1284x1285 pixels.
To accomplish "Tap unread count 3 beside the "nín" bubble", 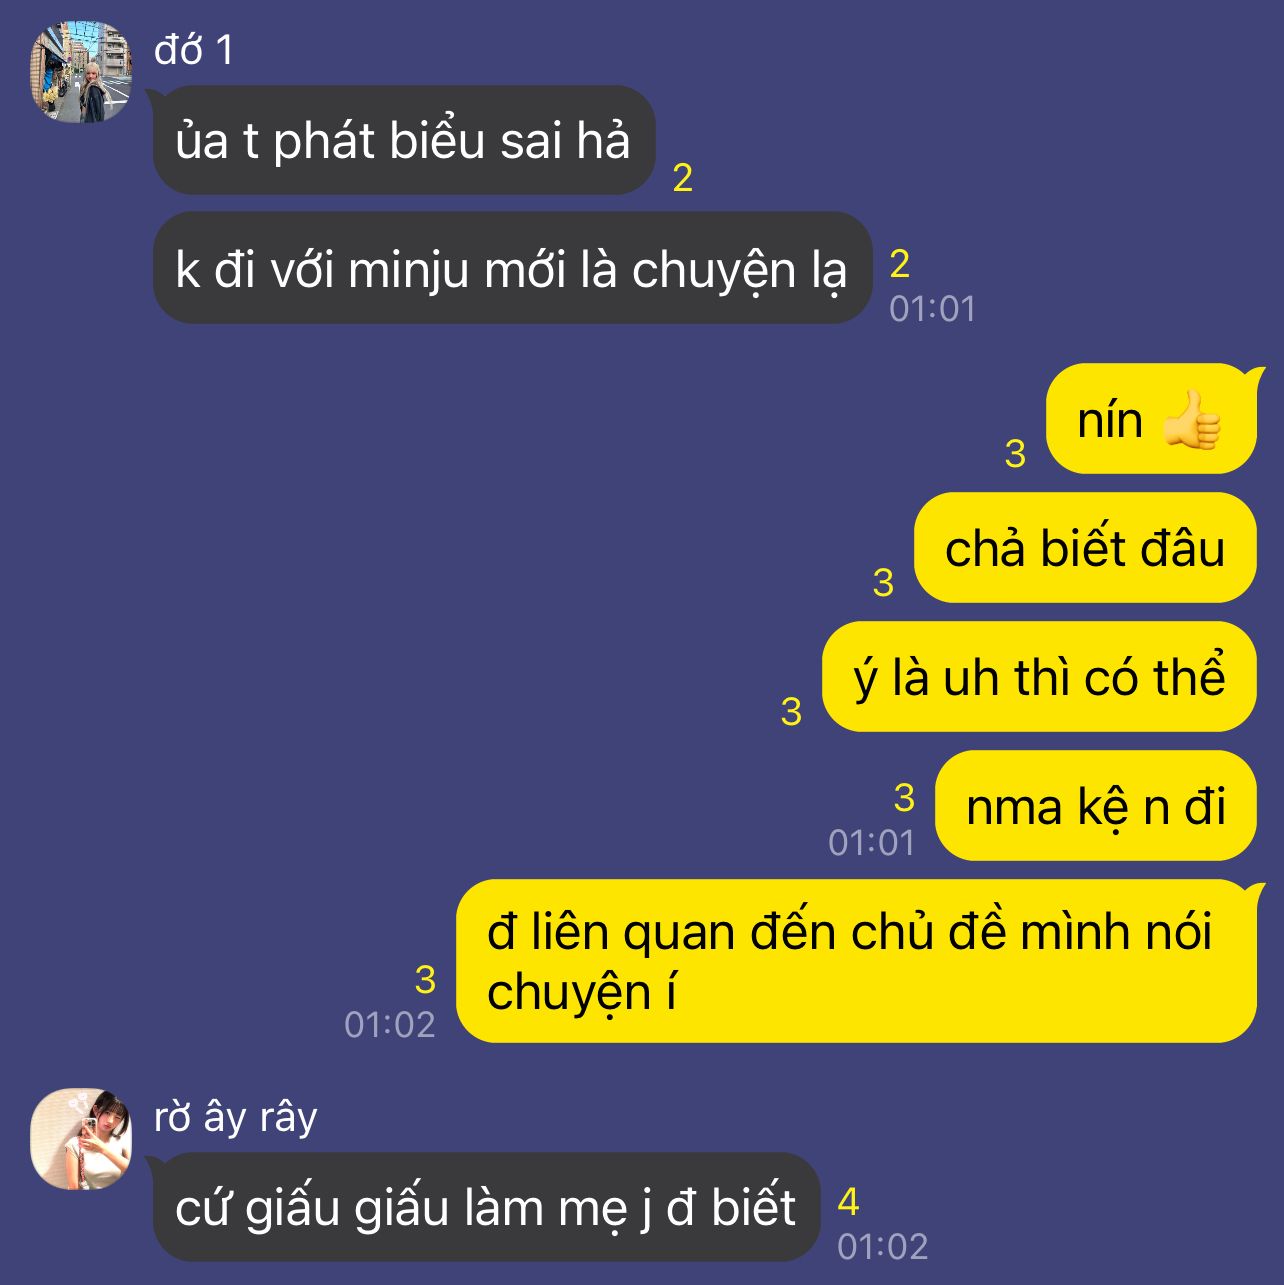I will pyautogui.click(x=1015, y=453).
